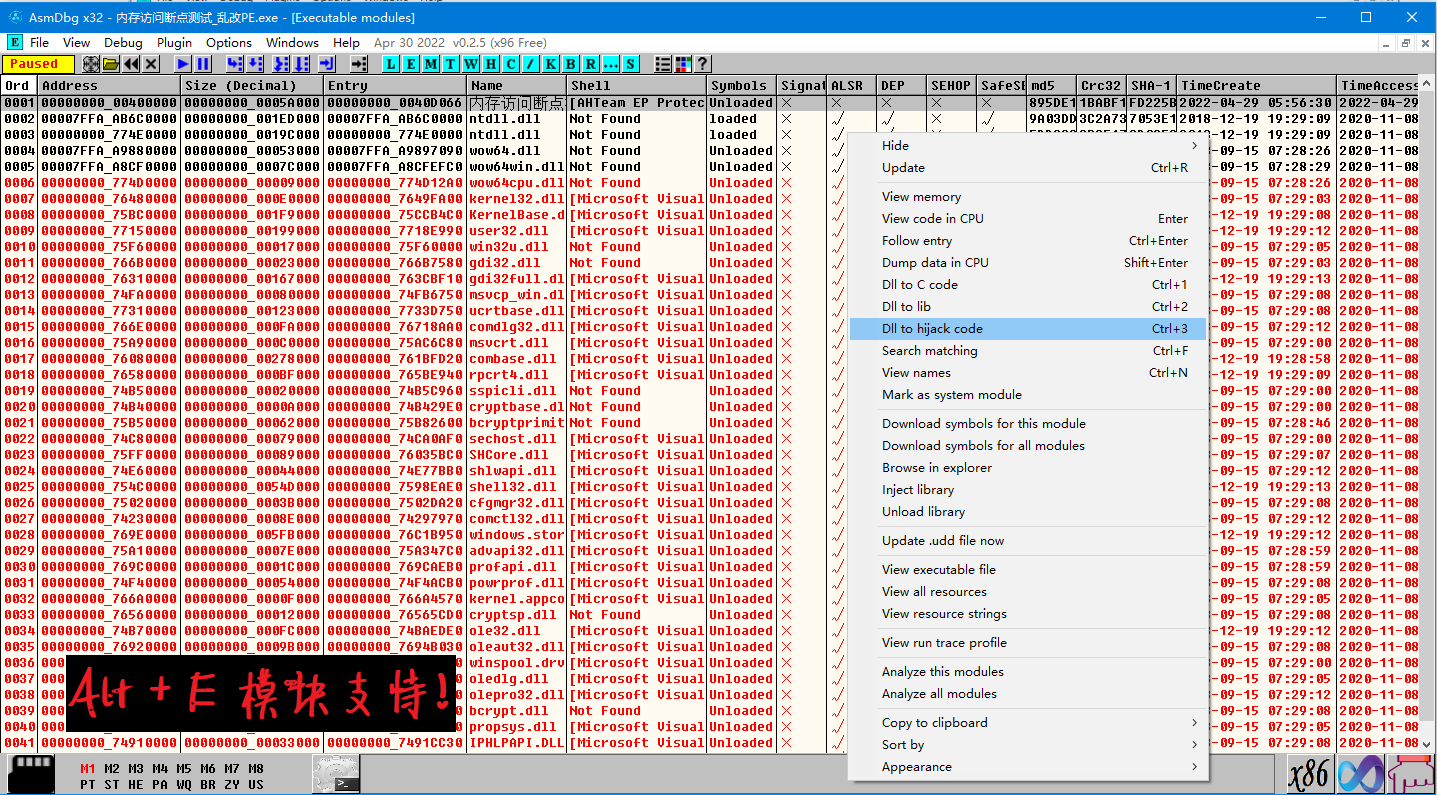Click the Address column header

click(x=110, y=86)
